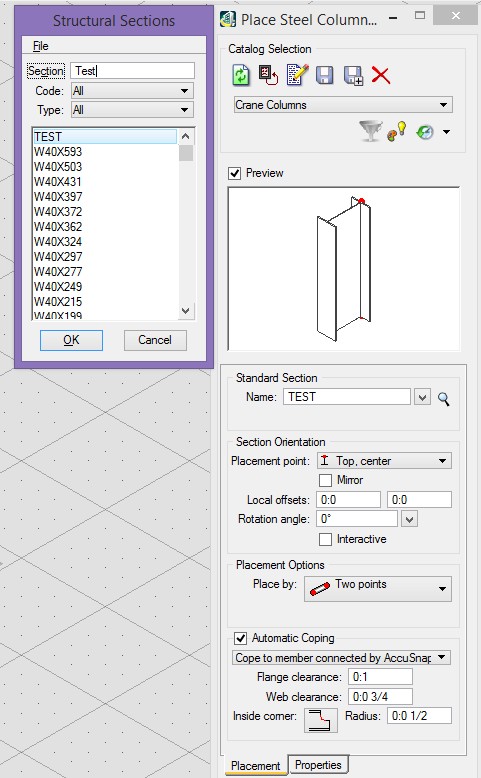481x778 pixels.
Task: Click the red X delete catalog icon
Action: 381,75
